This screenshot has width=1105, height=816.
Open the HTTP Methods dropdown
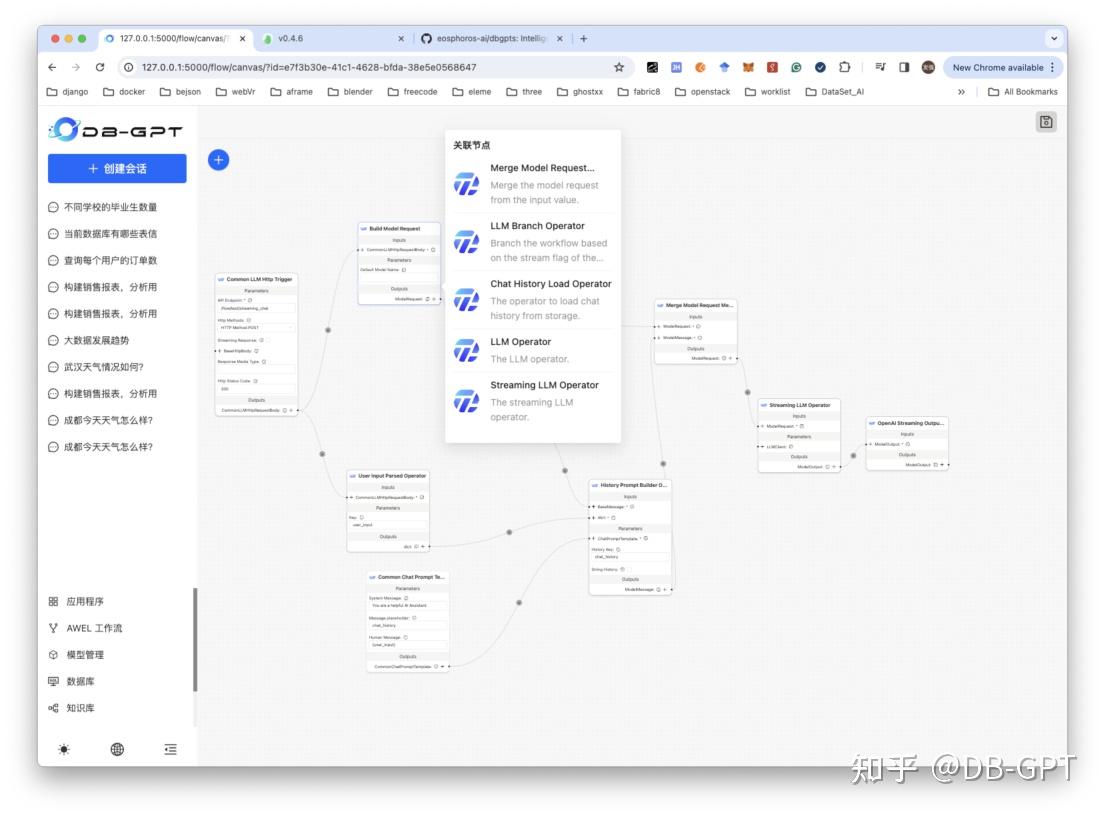click(x=254, y=327)
